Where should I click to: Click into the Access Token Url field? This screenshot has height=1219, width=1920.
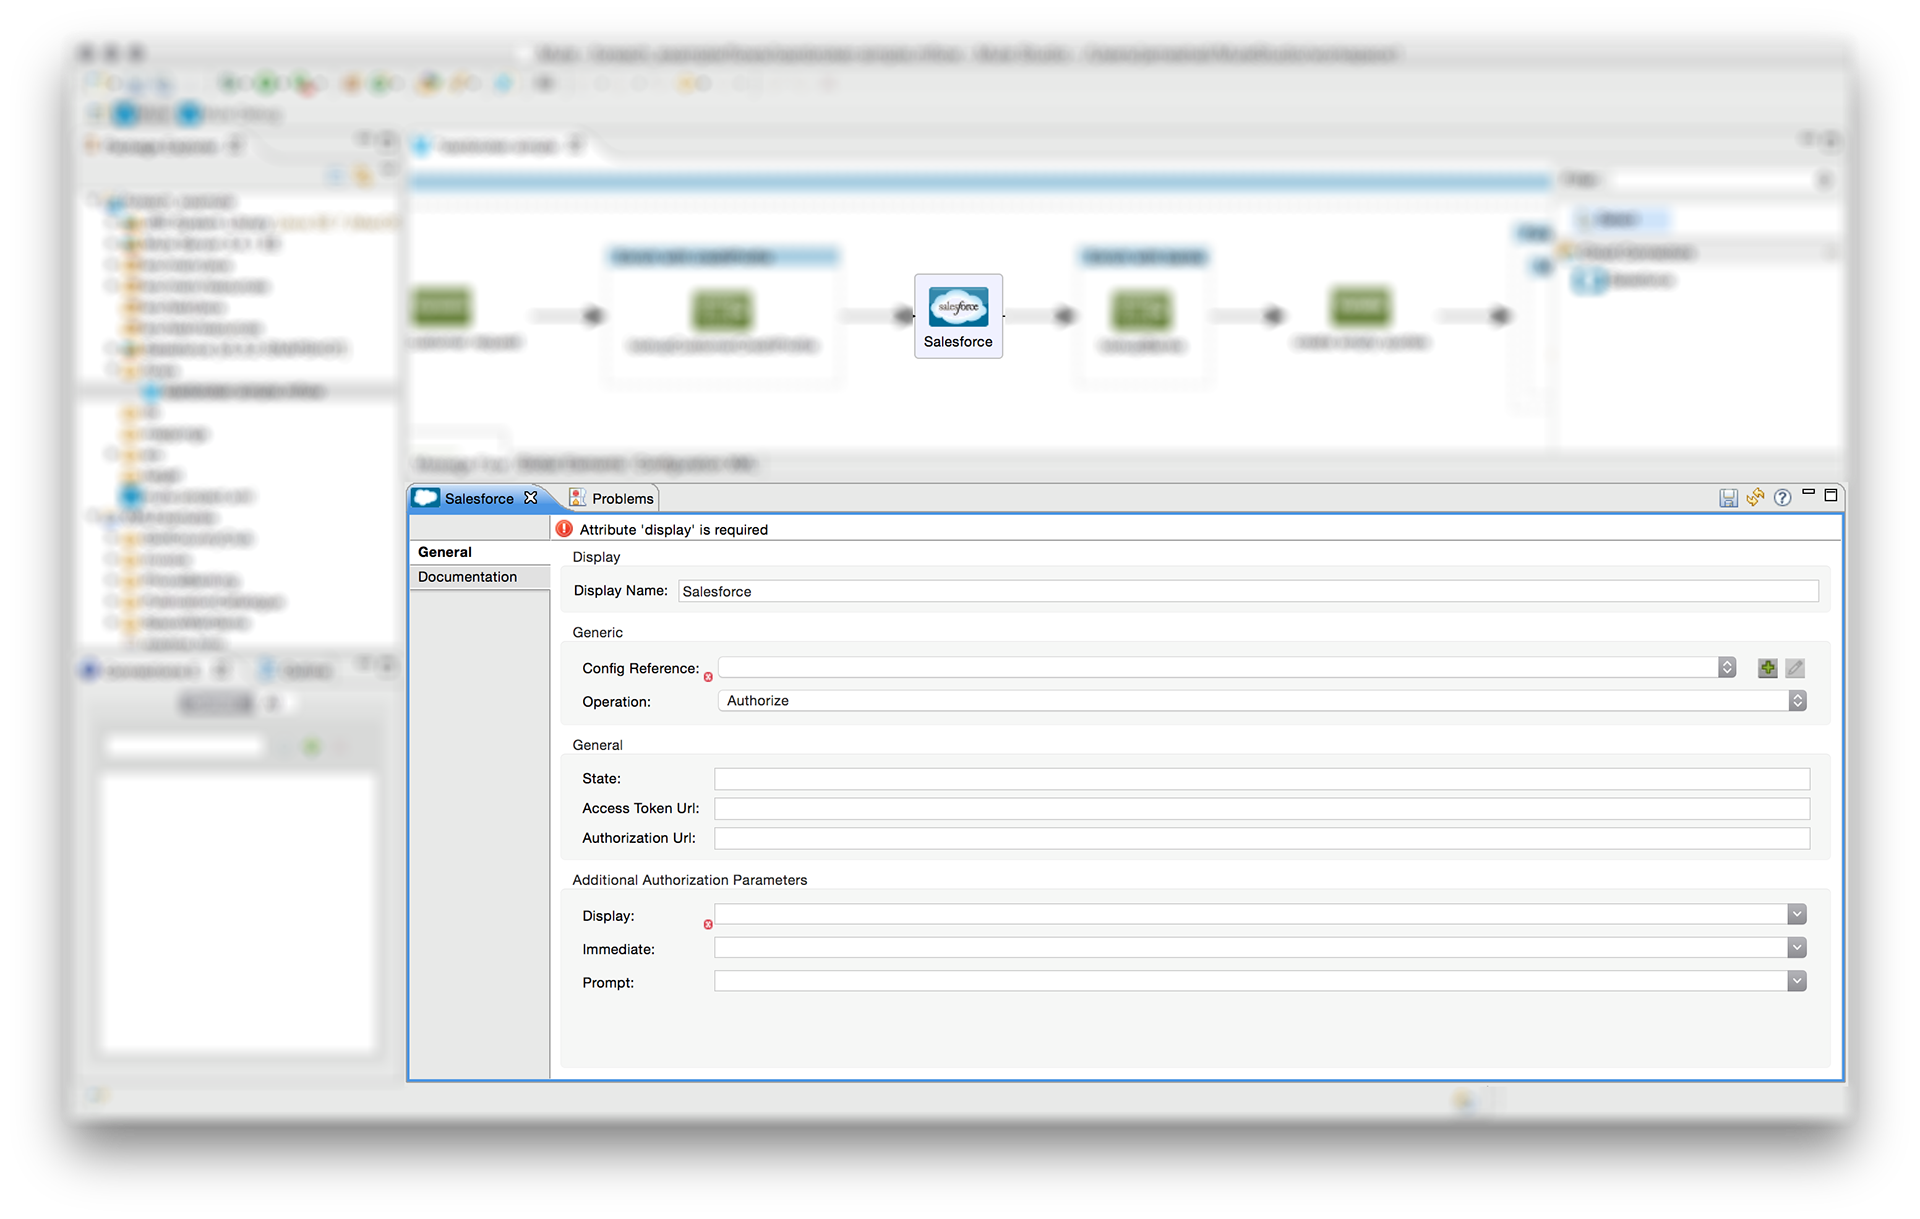click(x=1262, y=809)
